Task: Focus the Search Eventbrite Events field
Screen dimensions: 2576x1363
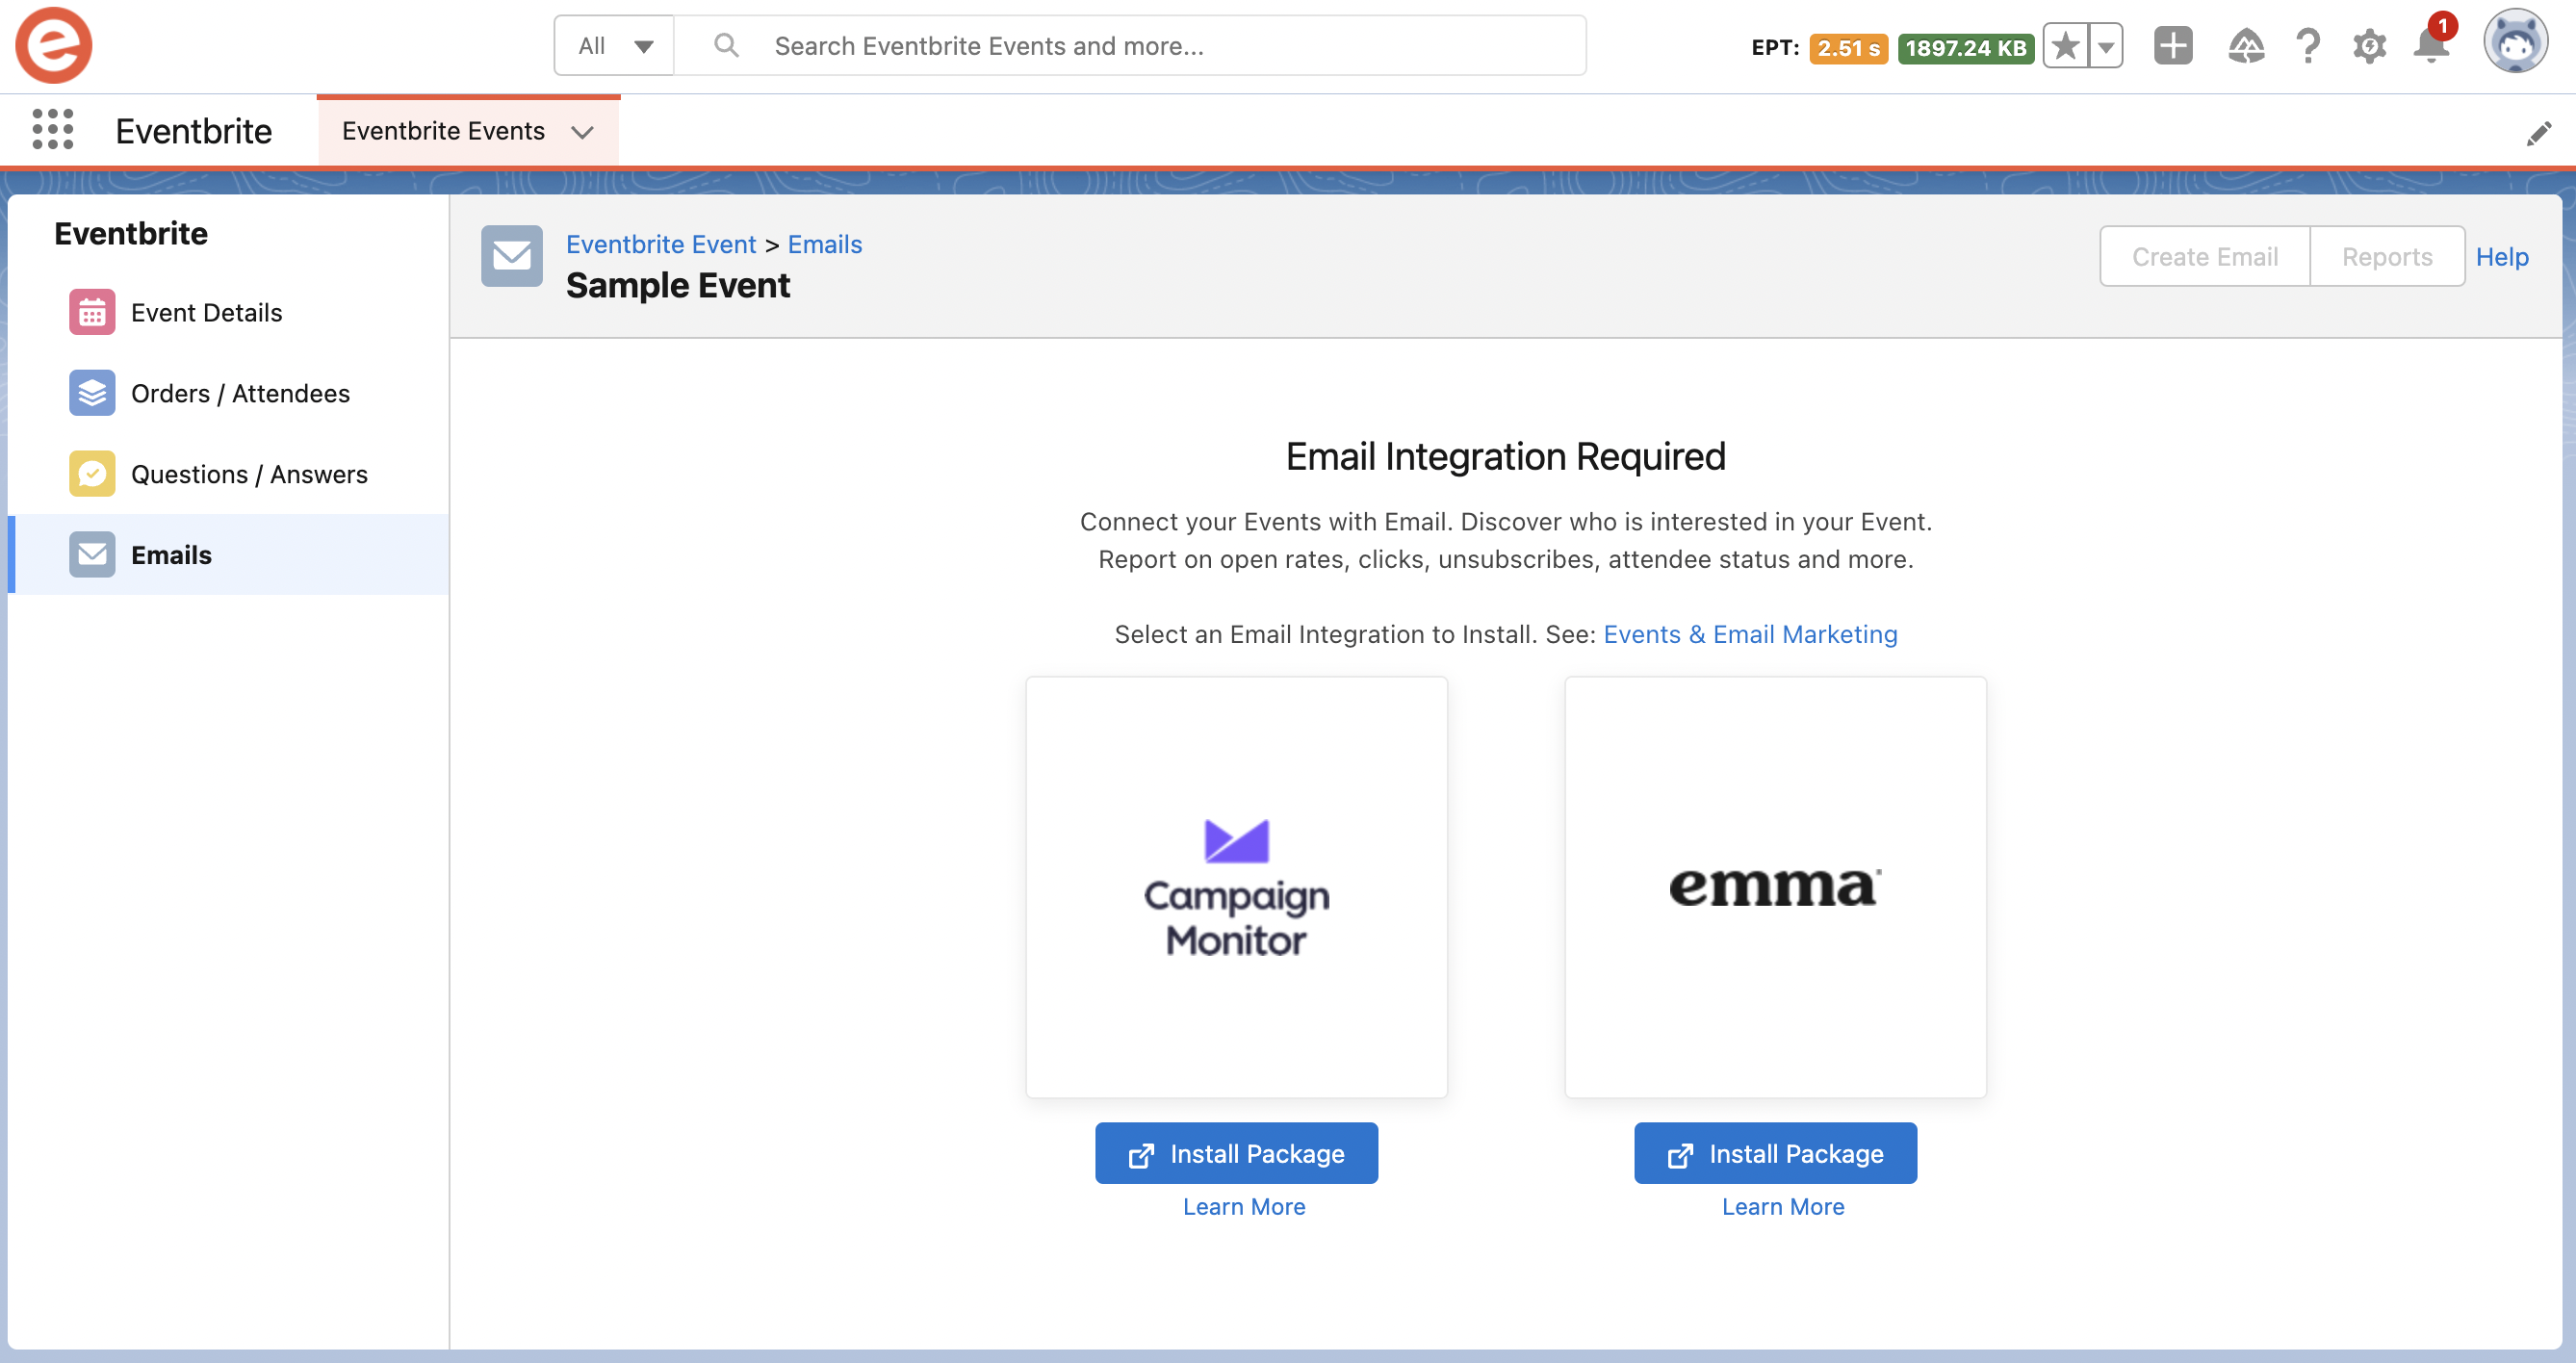Action: [x=1130, y=45]
